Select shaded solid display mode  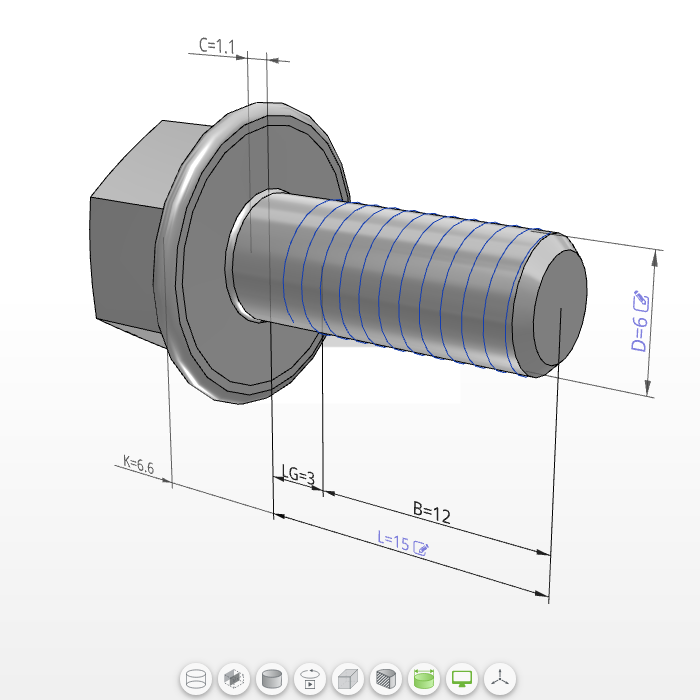tap(272, 679)
